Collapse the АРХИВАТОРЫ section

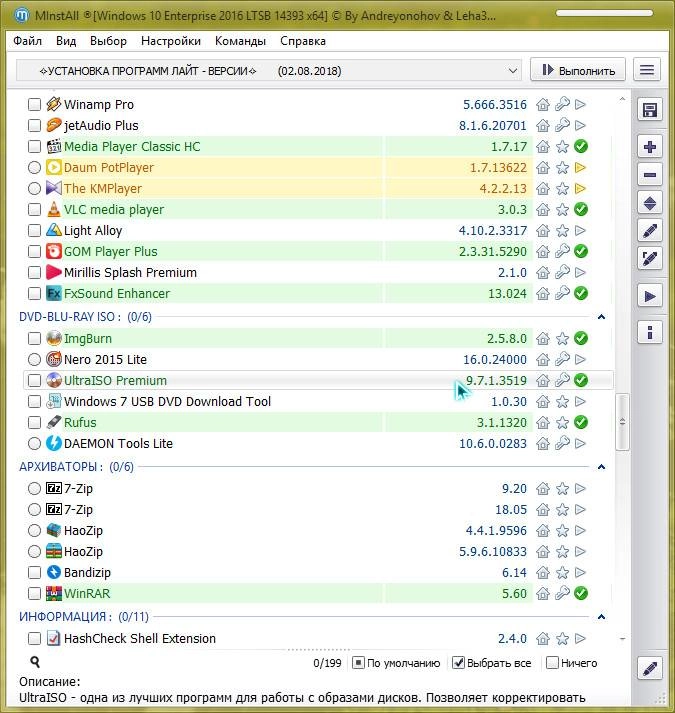tap(601, 467)
